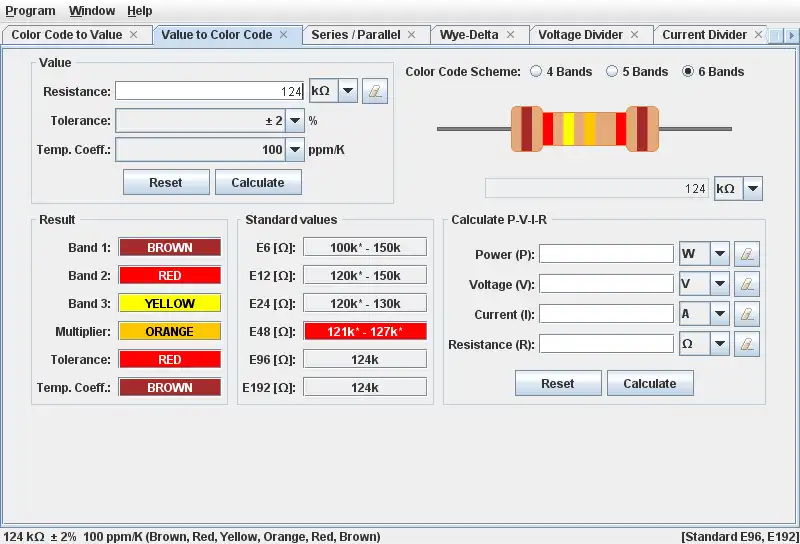Clear the Resistance (R) field with eraser icon

coord(747,344)
